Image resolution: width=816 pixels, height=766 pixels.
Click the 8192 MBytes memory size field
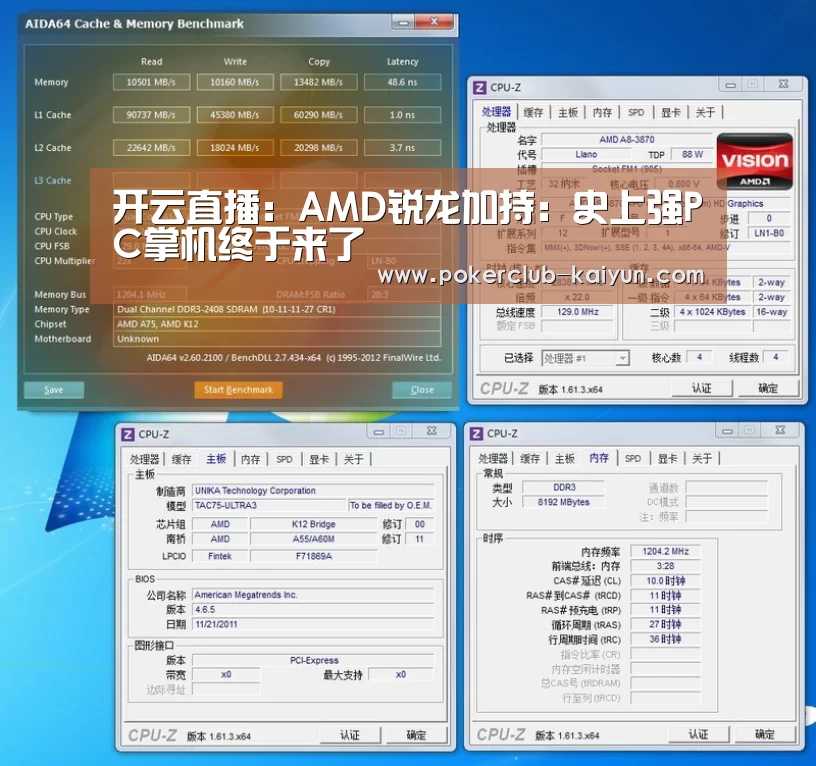563,502
